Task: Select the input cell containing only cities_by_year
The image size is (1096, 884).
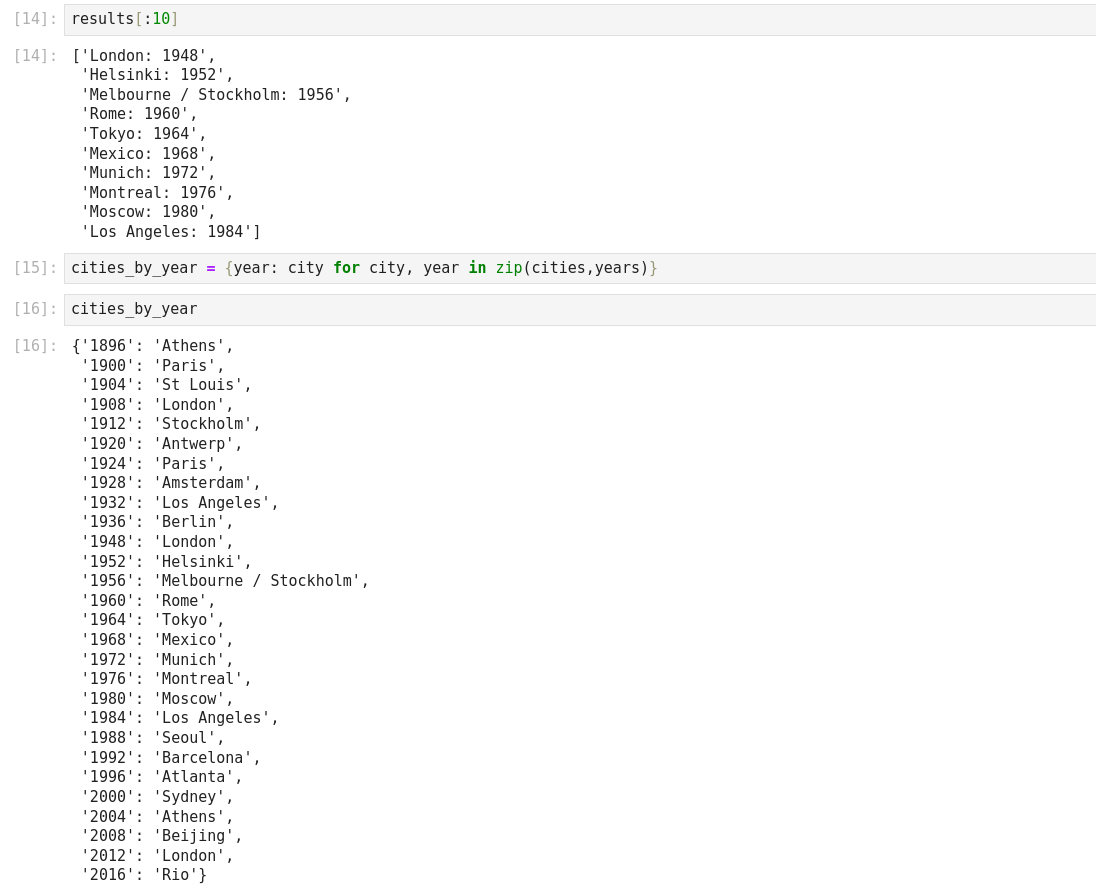Action: click(x=580, y=310)
